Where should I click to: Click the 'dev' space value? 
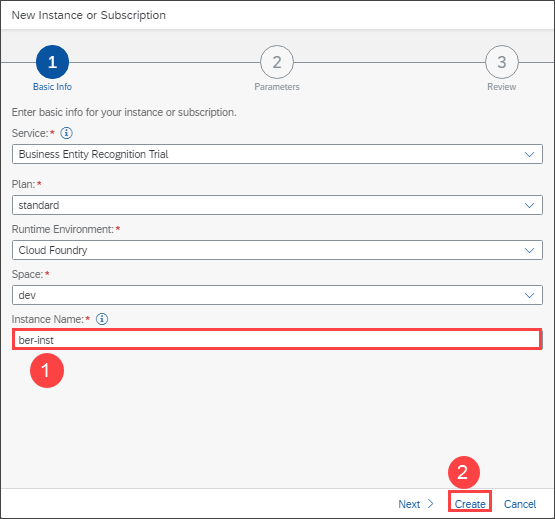point(27,295)
